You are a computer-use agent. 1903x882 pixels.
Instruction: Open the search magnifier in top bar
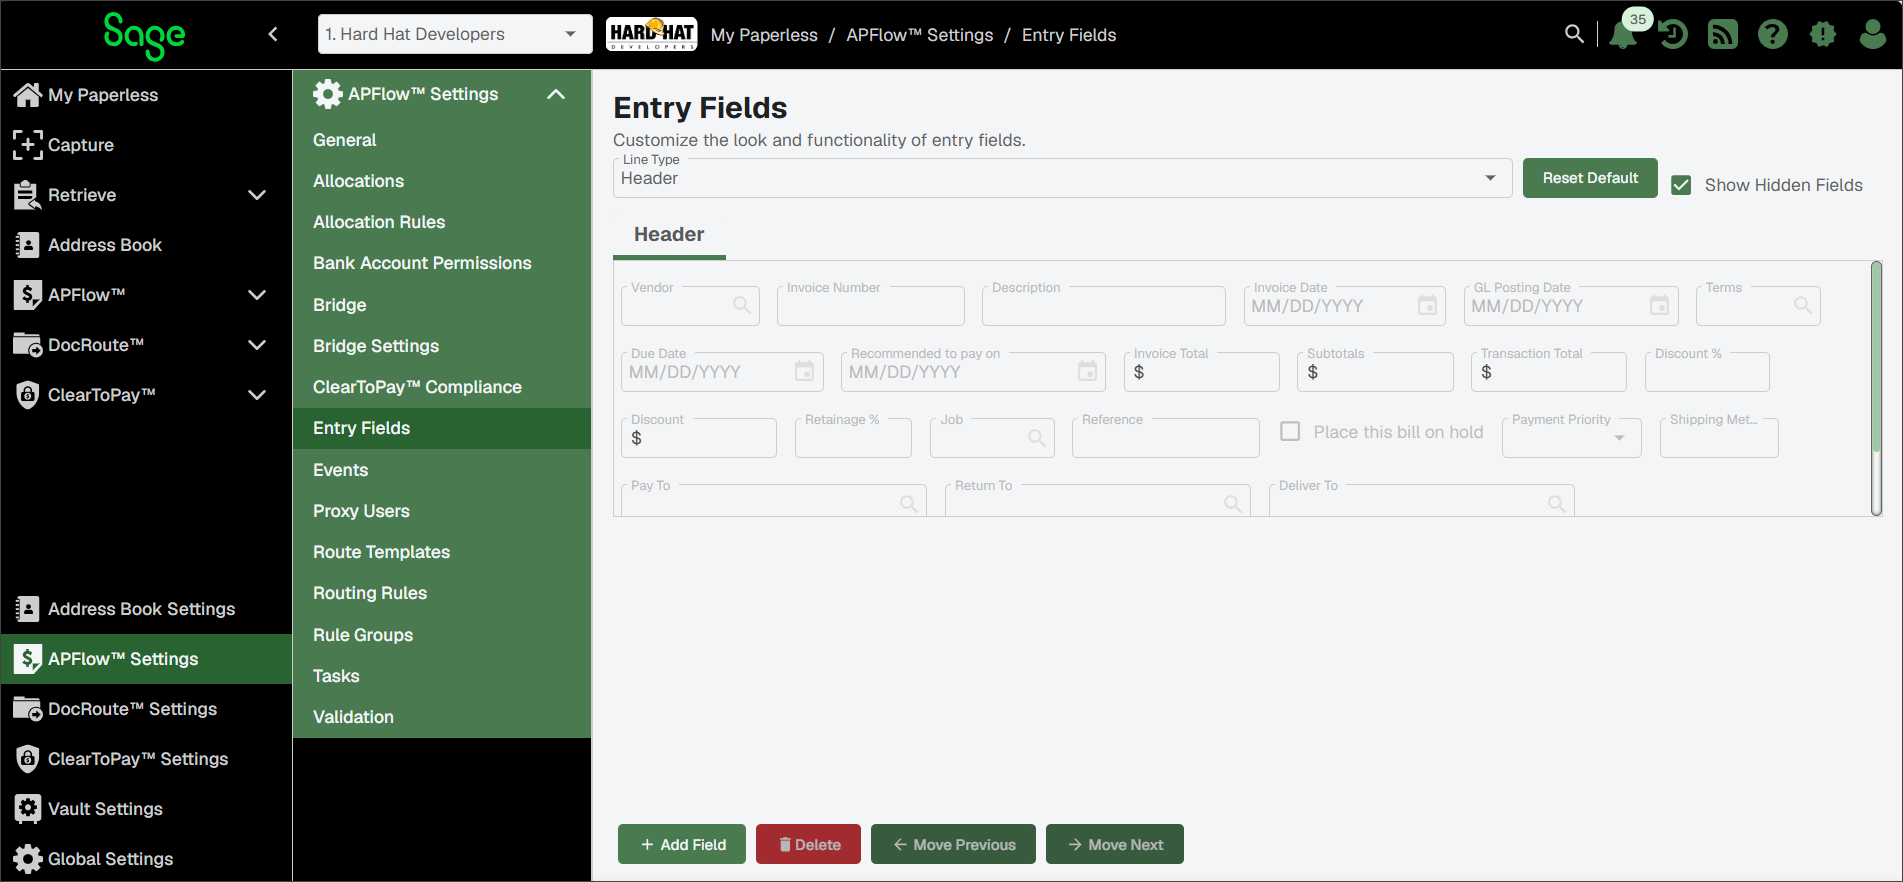tap(1574, 34)
